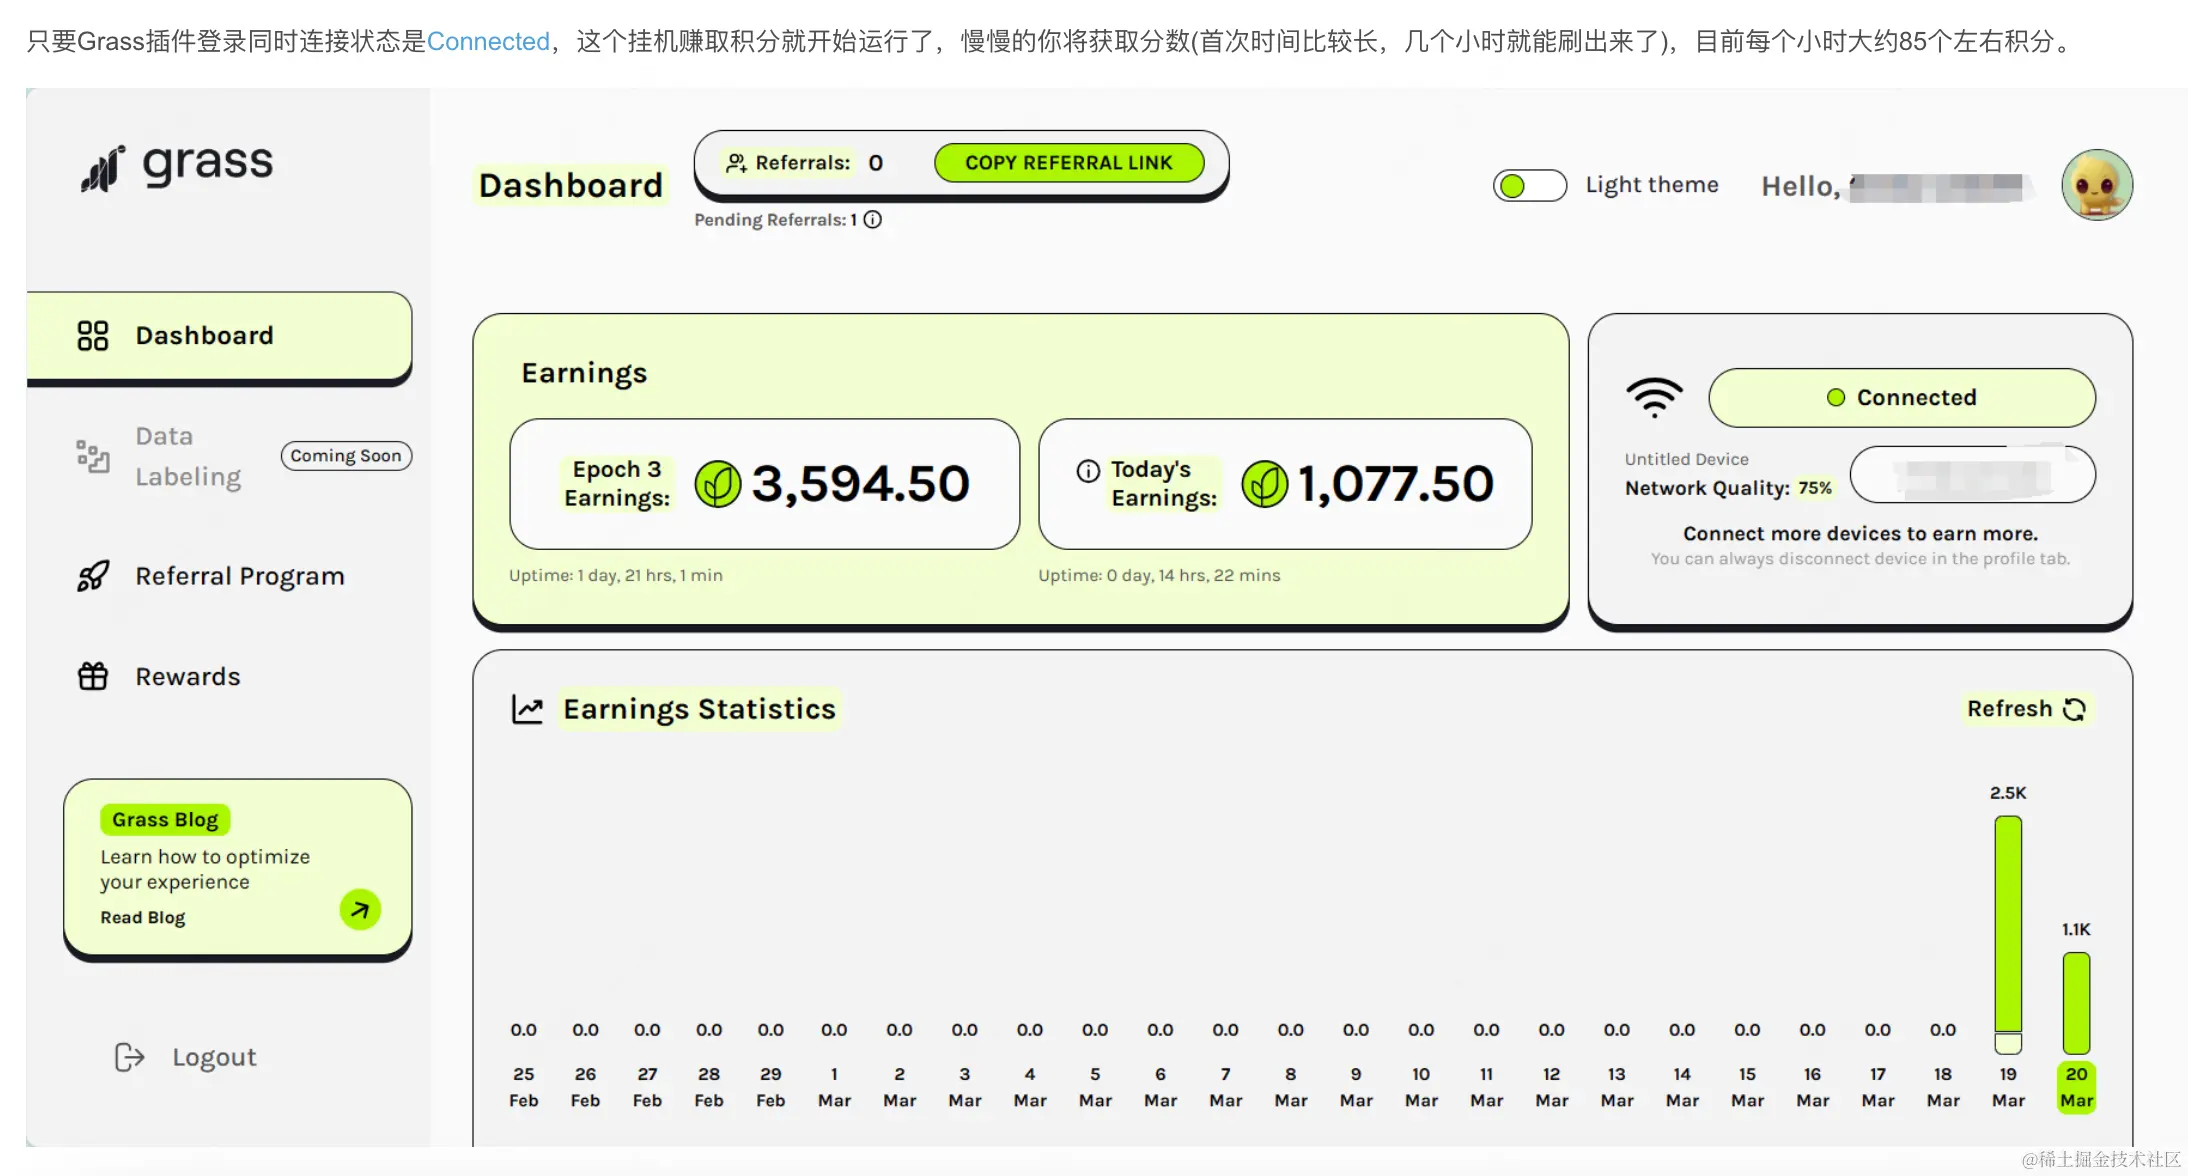Select the highlighted 20 Mar date label
Image resolution: width=2188 pixels, height=1176 pixels.
coord(2076,1087)
